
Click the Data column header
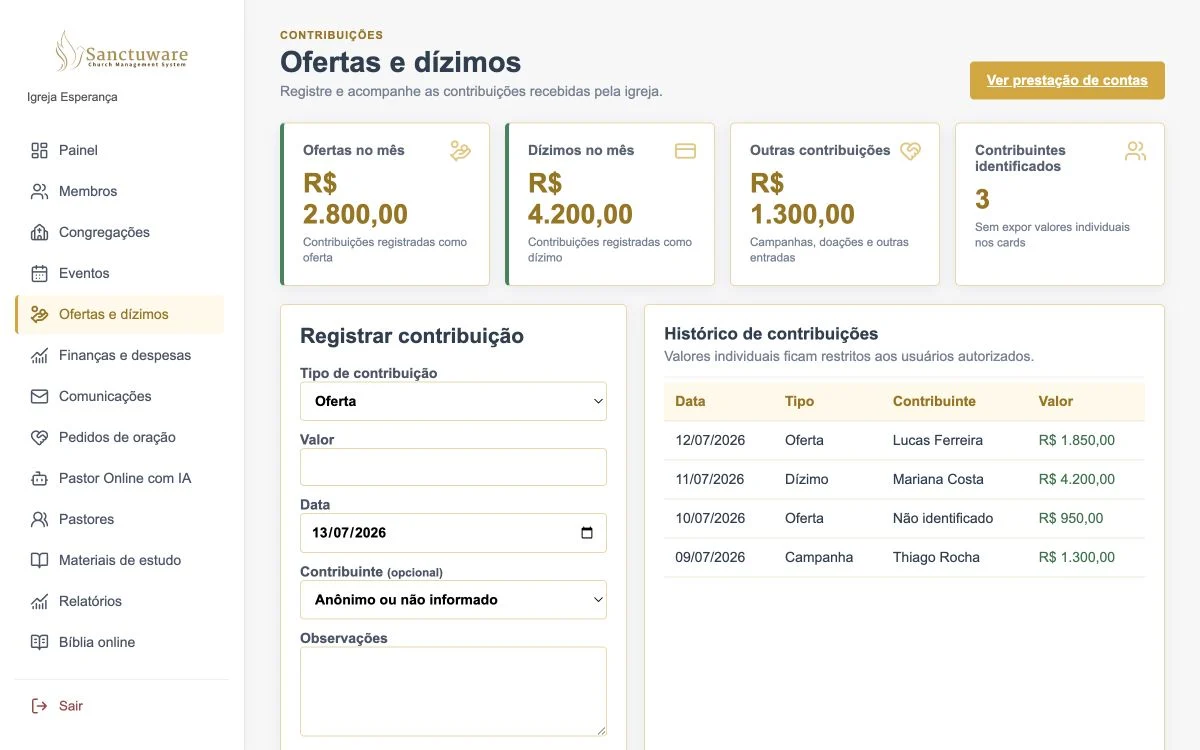[x=690, y=401]
